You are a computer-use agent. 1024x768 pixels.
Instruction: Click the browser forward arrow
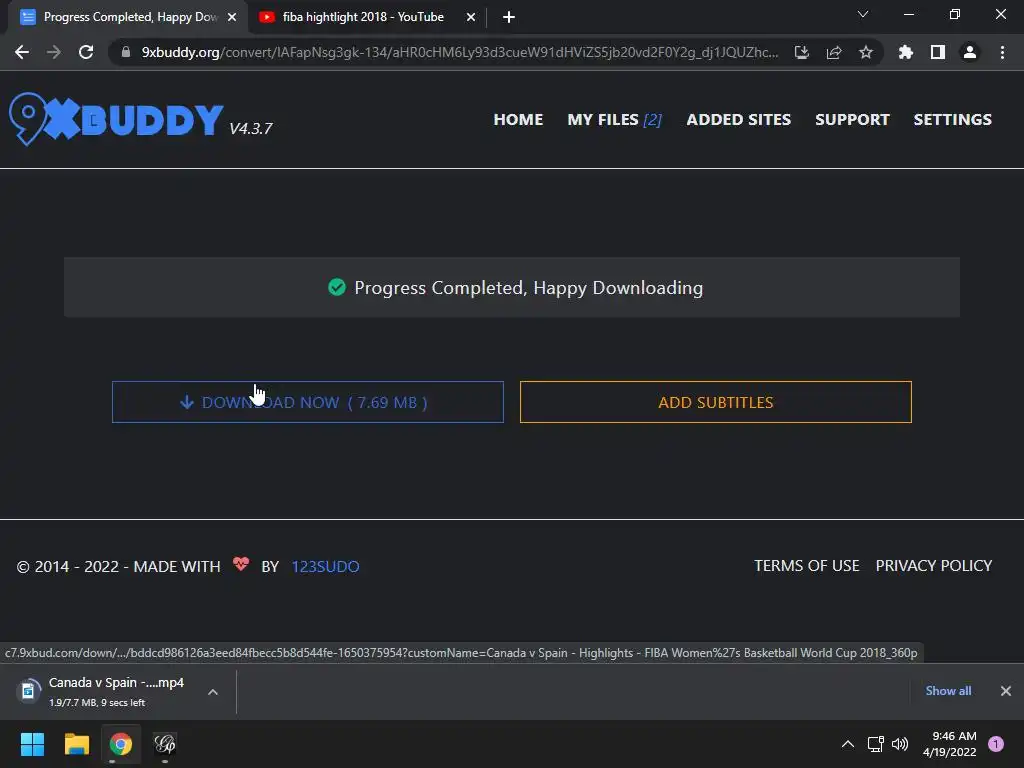54,52
